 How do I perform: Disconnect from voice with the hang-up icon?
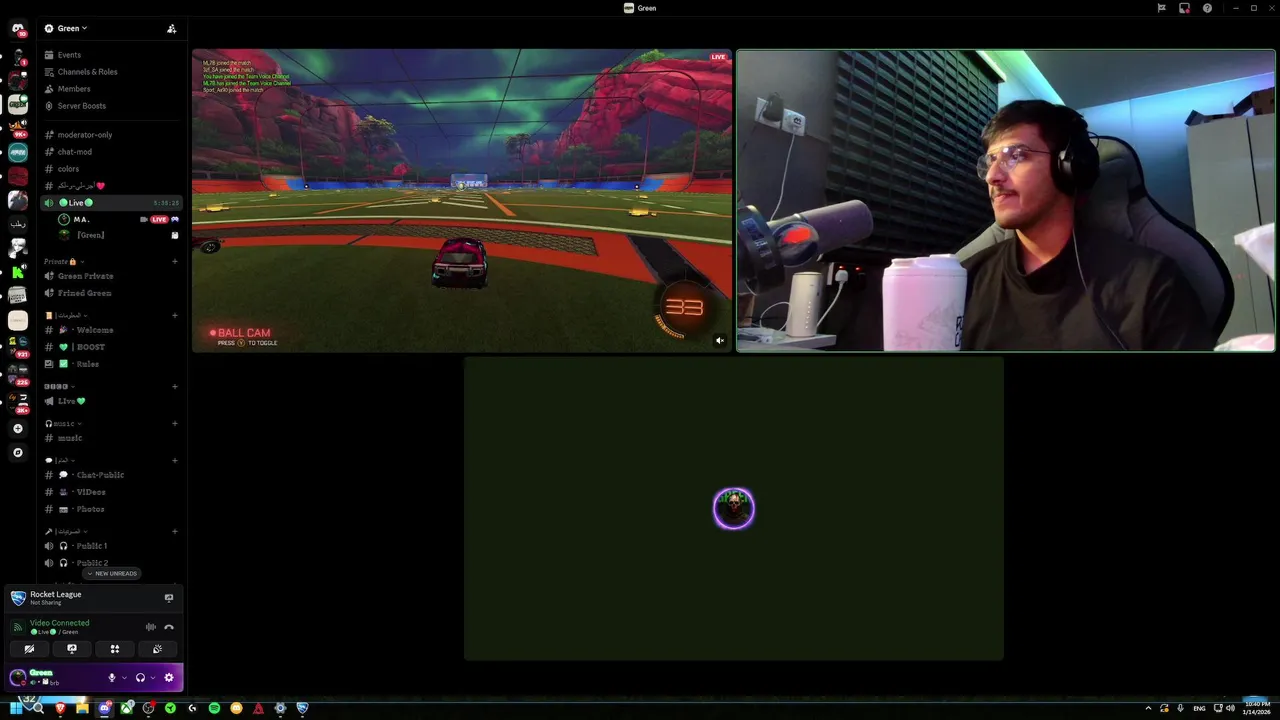click(169, 627)
